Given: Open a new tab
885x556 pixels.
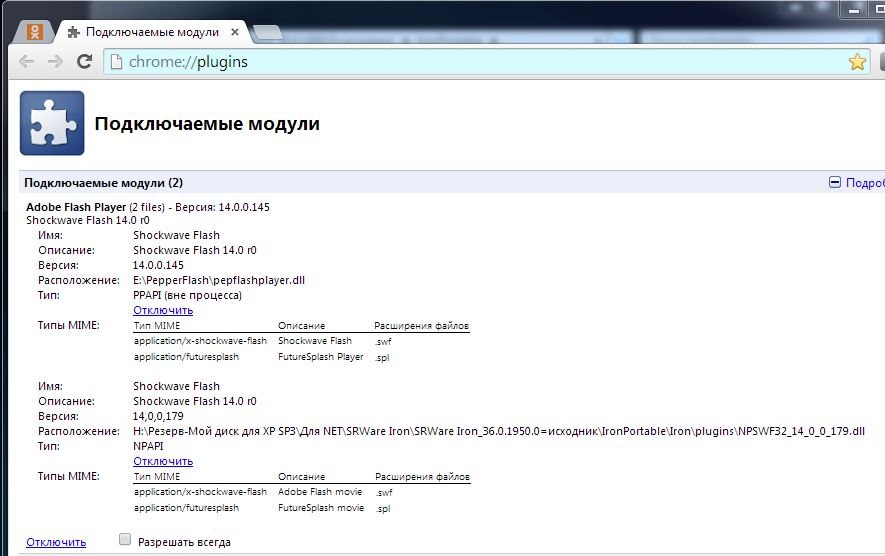Looking at the screenshot, I should pyautogui.click(x=268, y=33).
